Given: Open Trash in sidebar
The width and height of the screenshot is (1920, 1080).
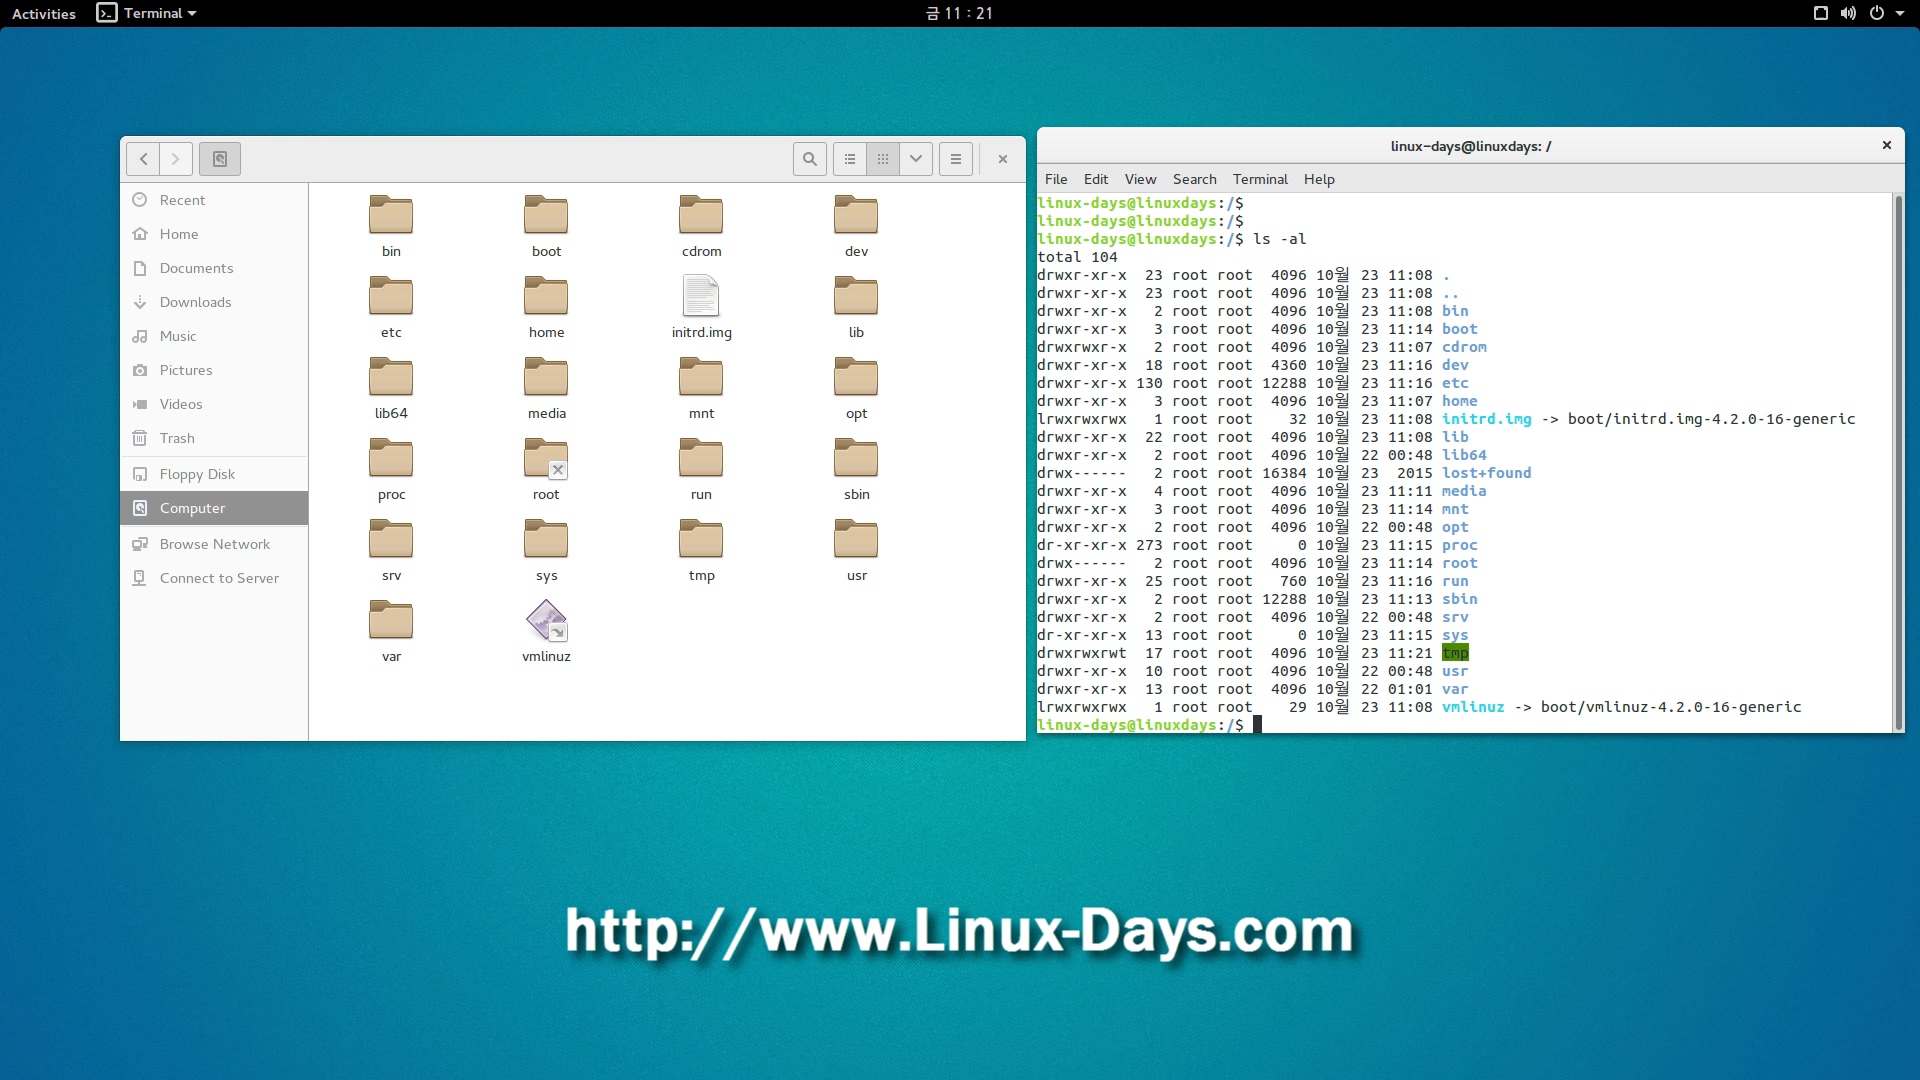Looking at the screenshot, I should [x=214, y=438].
